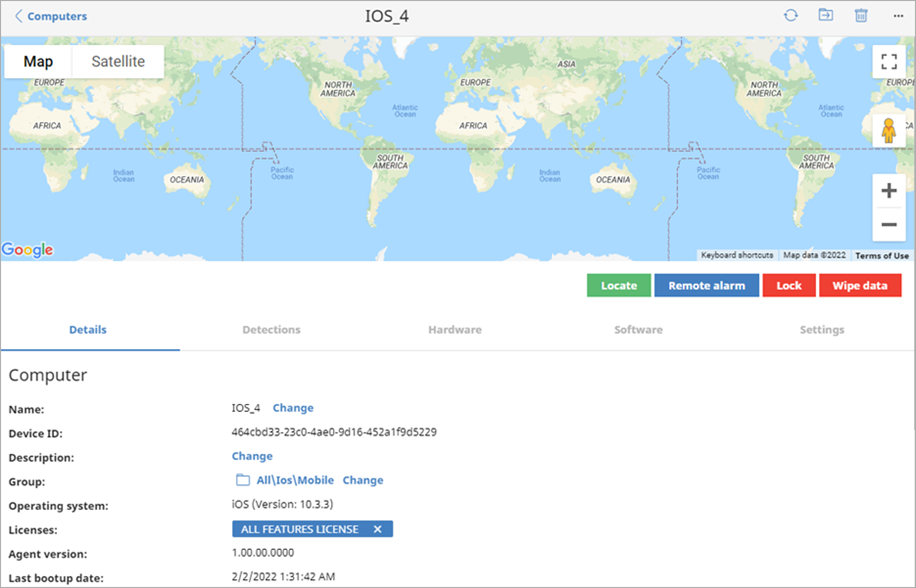916x588 pixels.
Task: Go back to Computers
Action: (x=51, y=16)
